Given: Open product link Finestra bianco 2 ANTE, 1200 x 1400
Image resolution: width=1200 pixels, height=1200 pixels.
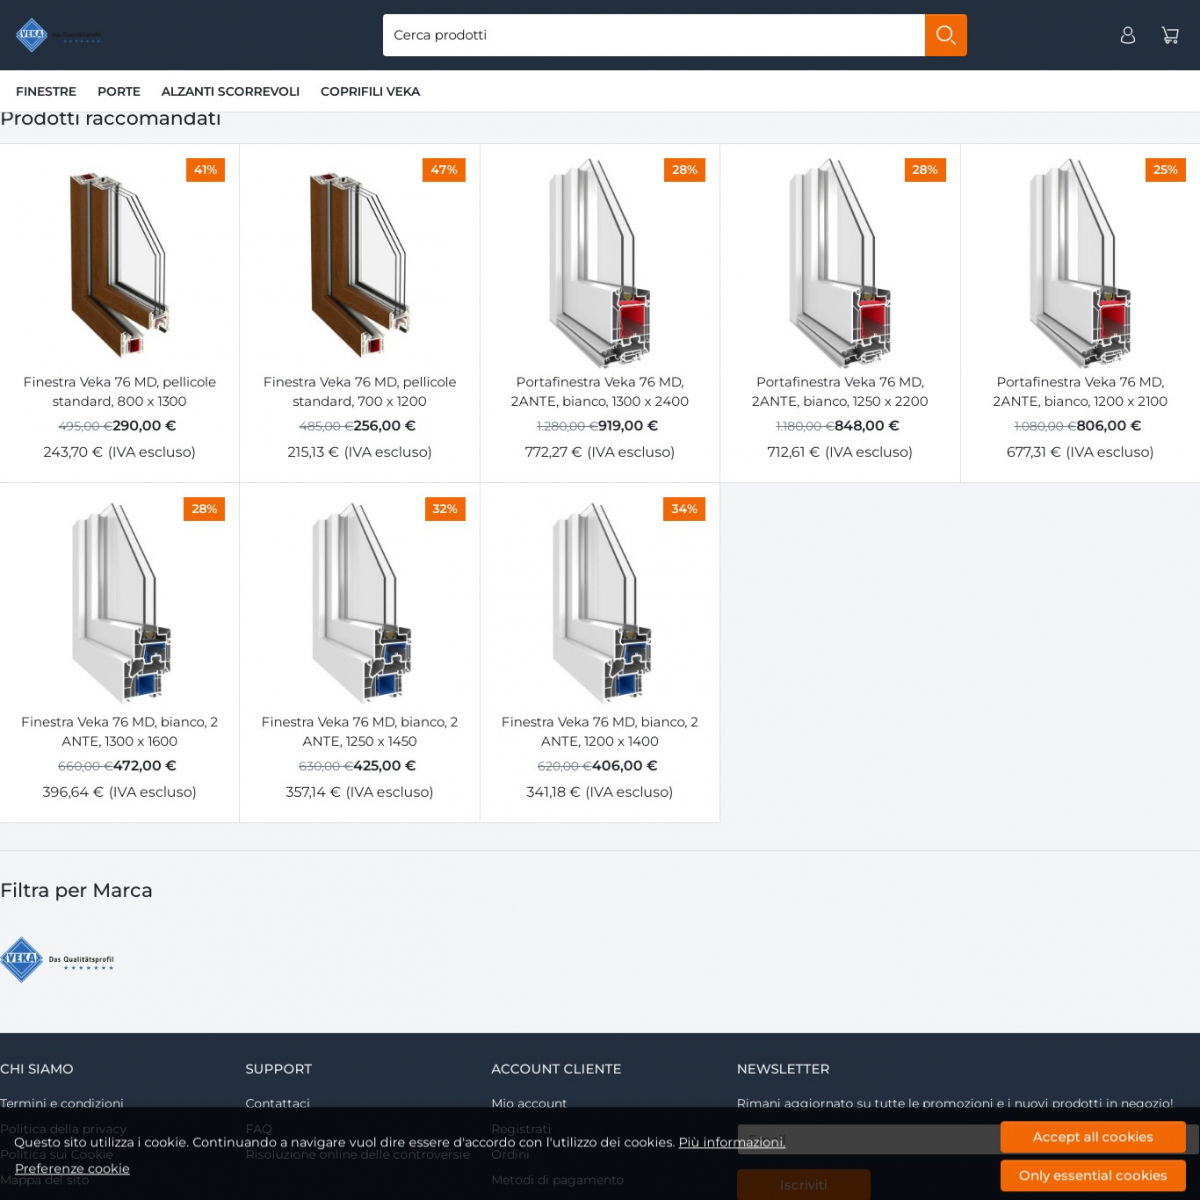Looking at the screenshot, I should click(x=600, y=731).
